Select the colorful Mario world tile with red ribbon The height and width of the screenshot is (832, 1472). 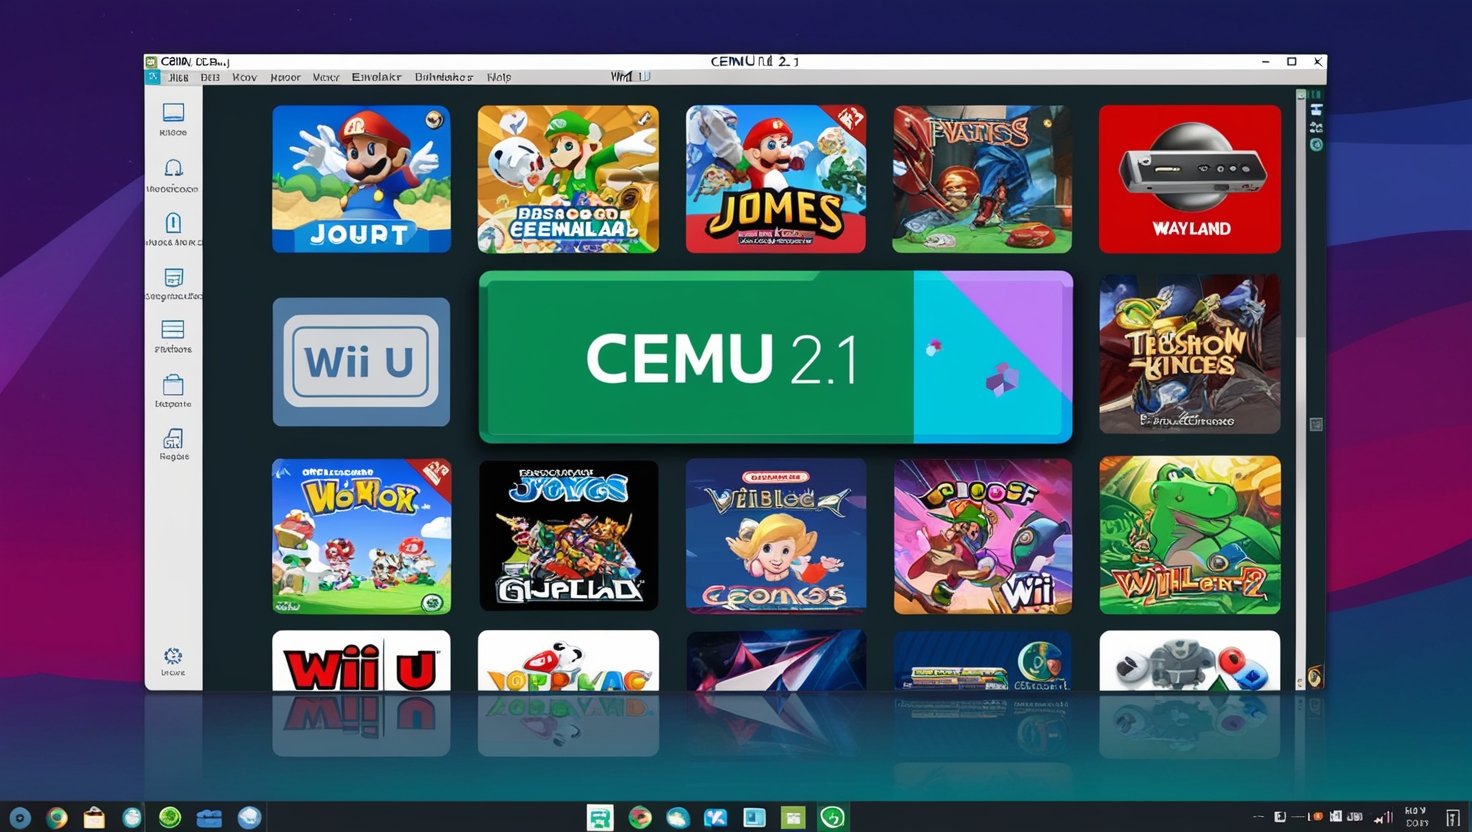(361, 536)
